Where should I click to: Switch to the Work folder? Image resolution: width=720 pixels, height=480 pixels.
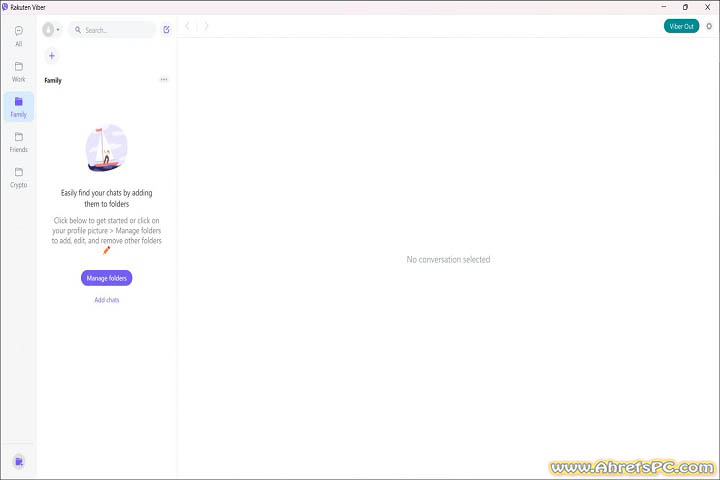(x=18, y=72)
